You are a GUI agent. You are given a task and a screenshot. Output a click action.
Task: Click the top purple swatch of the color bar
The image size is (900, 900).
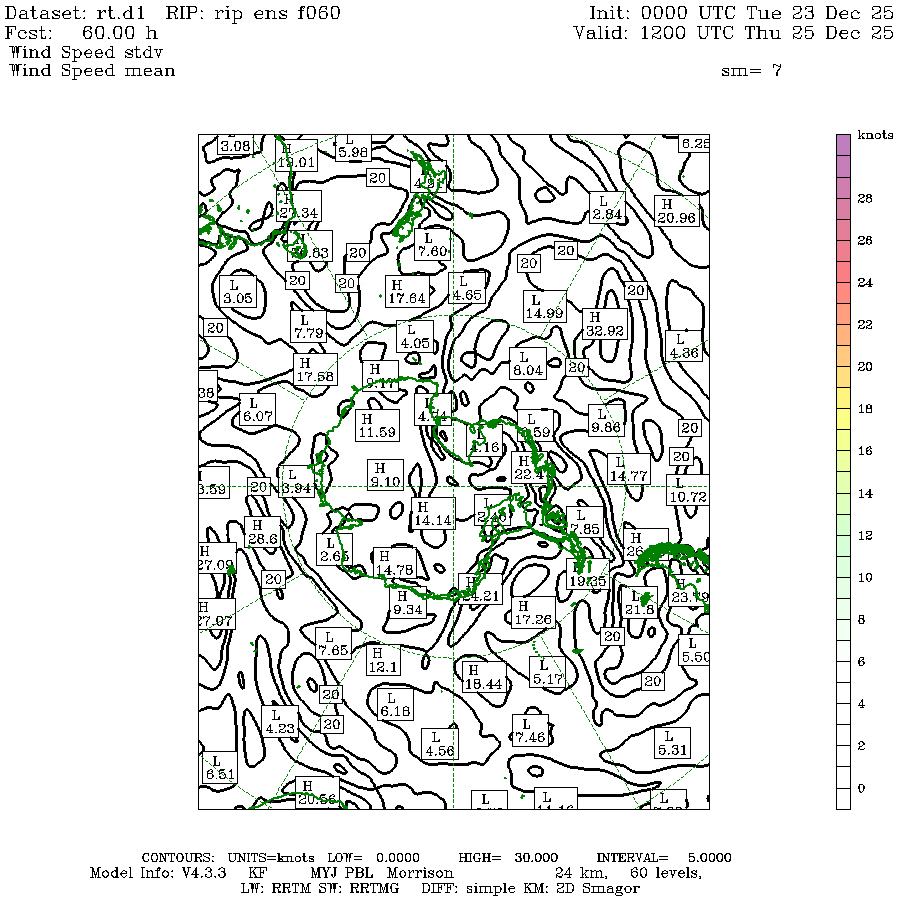click(843, 145)
